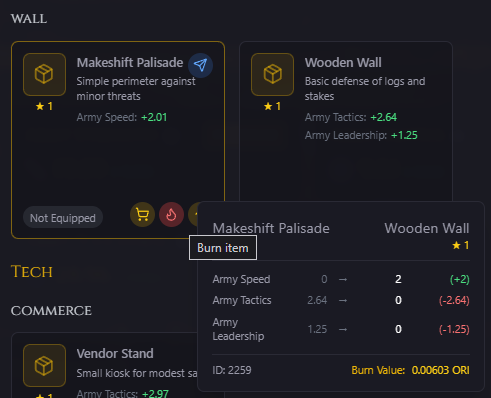Viewport: 491px width, 398px height.
Task: Click the Army Speed row in comparison
Action: [x=341, y=279]
